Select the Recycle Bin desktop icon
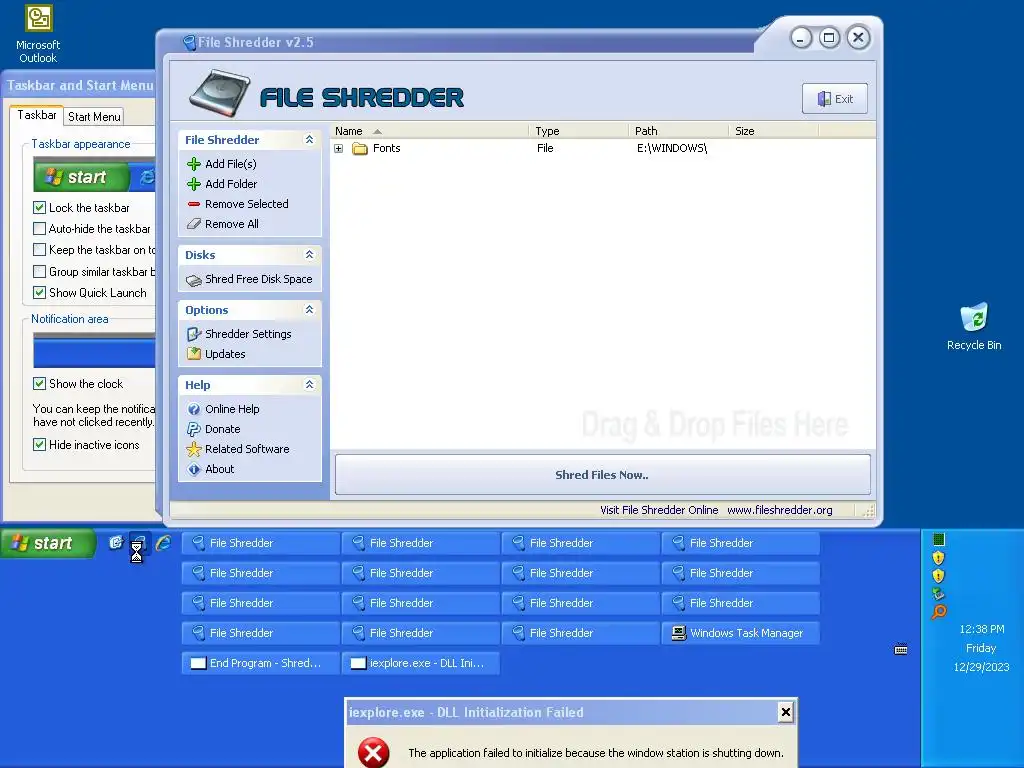Screen dimensions: 1024x768 point(974,327)
